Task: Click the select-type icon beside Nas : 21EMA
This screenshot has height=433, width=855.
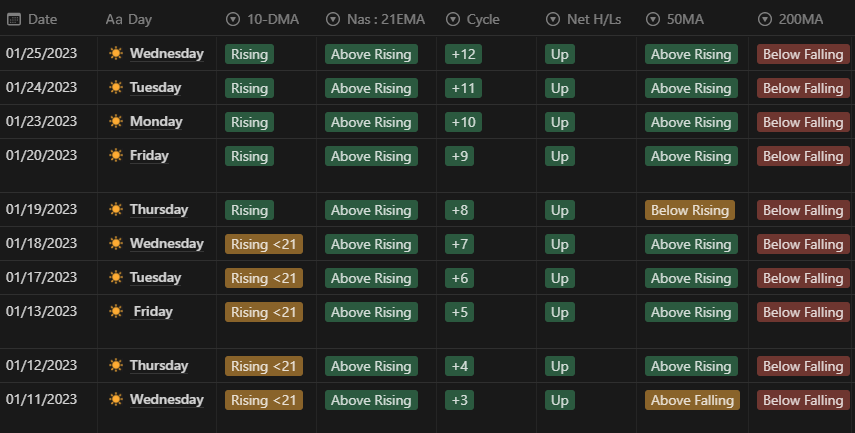Action: pyautogui.click(x=333, y=20)
